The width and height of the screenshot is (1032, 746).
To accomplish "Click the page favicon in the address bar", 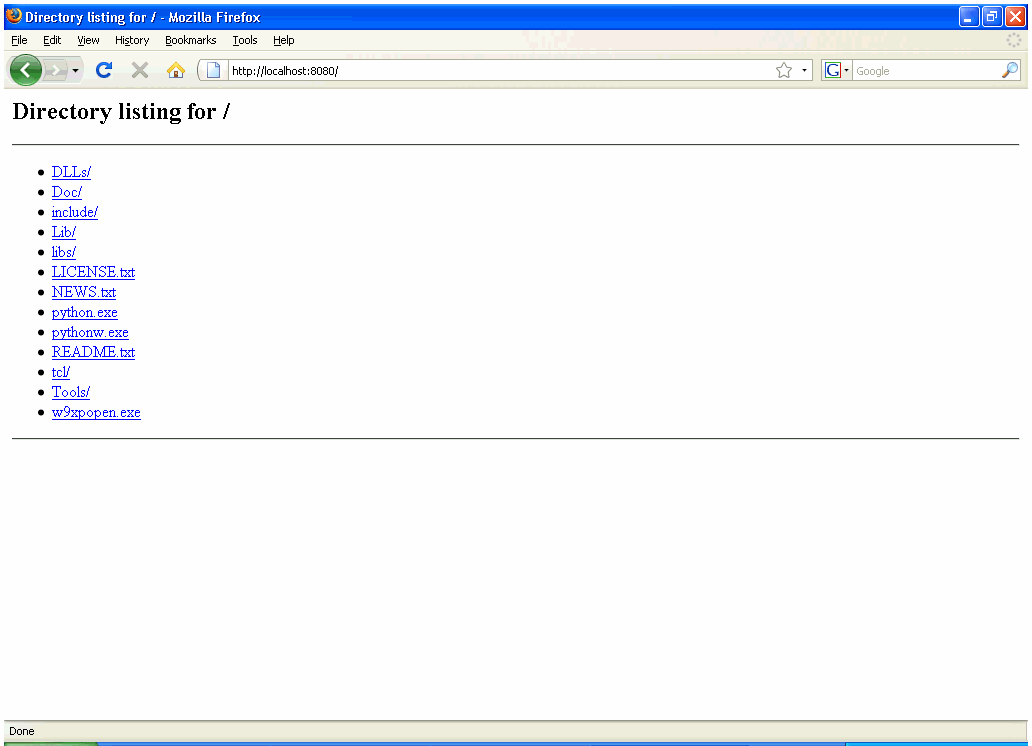I will click(x=212, y=70).
